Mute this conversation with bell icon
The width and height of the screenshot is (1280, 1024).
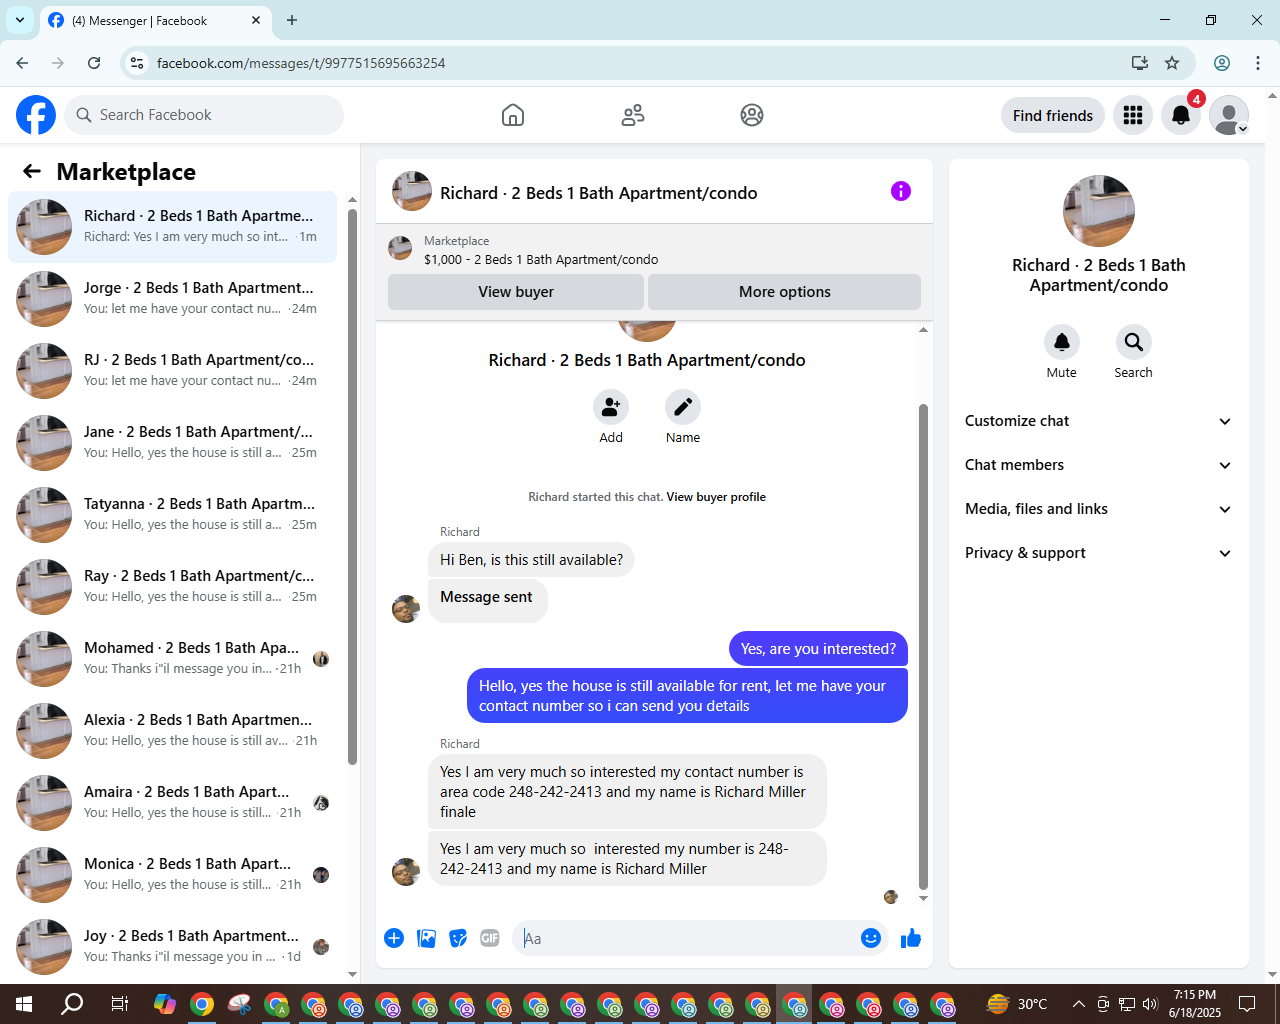(1062, 342)
